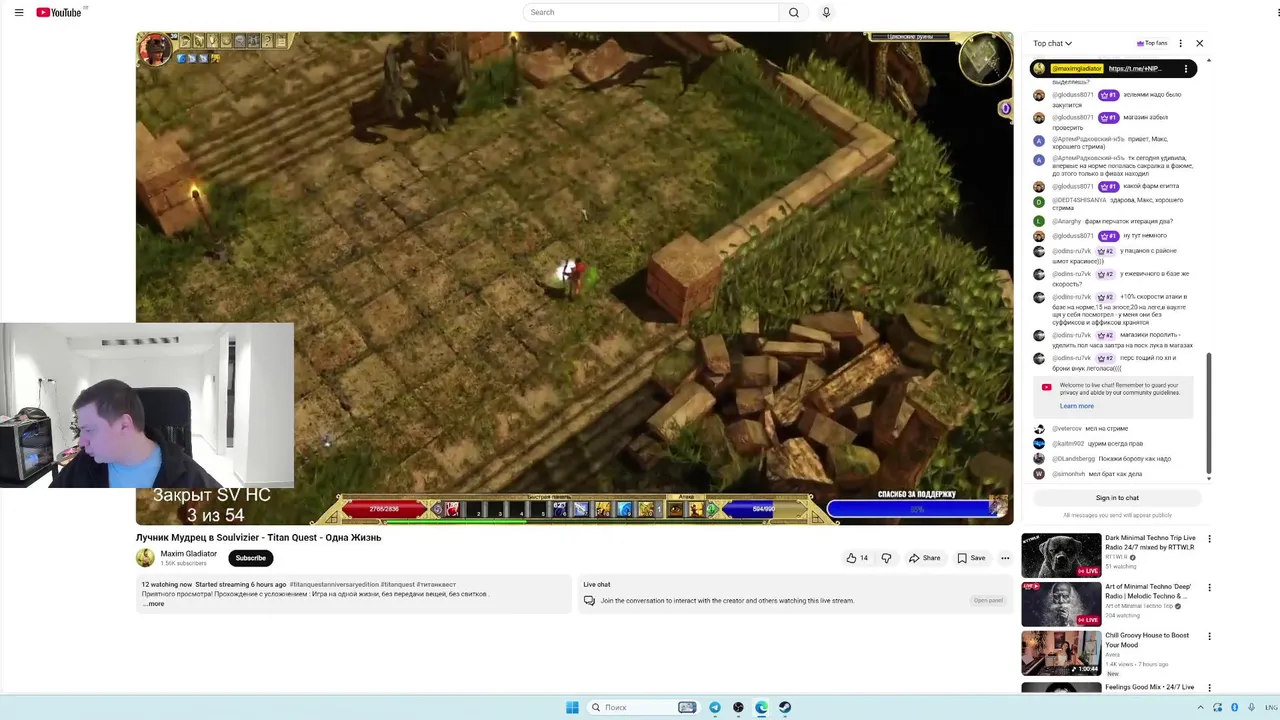Click chat author @vetercov
The height and width of the screenshot is (720, 1280).
(x=1067, y=428)
